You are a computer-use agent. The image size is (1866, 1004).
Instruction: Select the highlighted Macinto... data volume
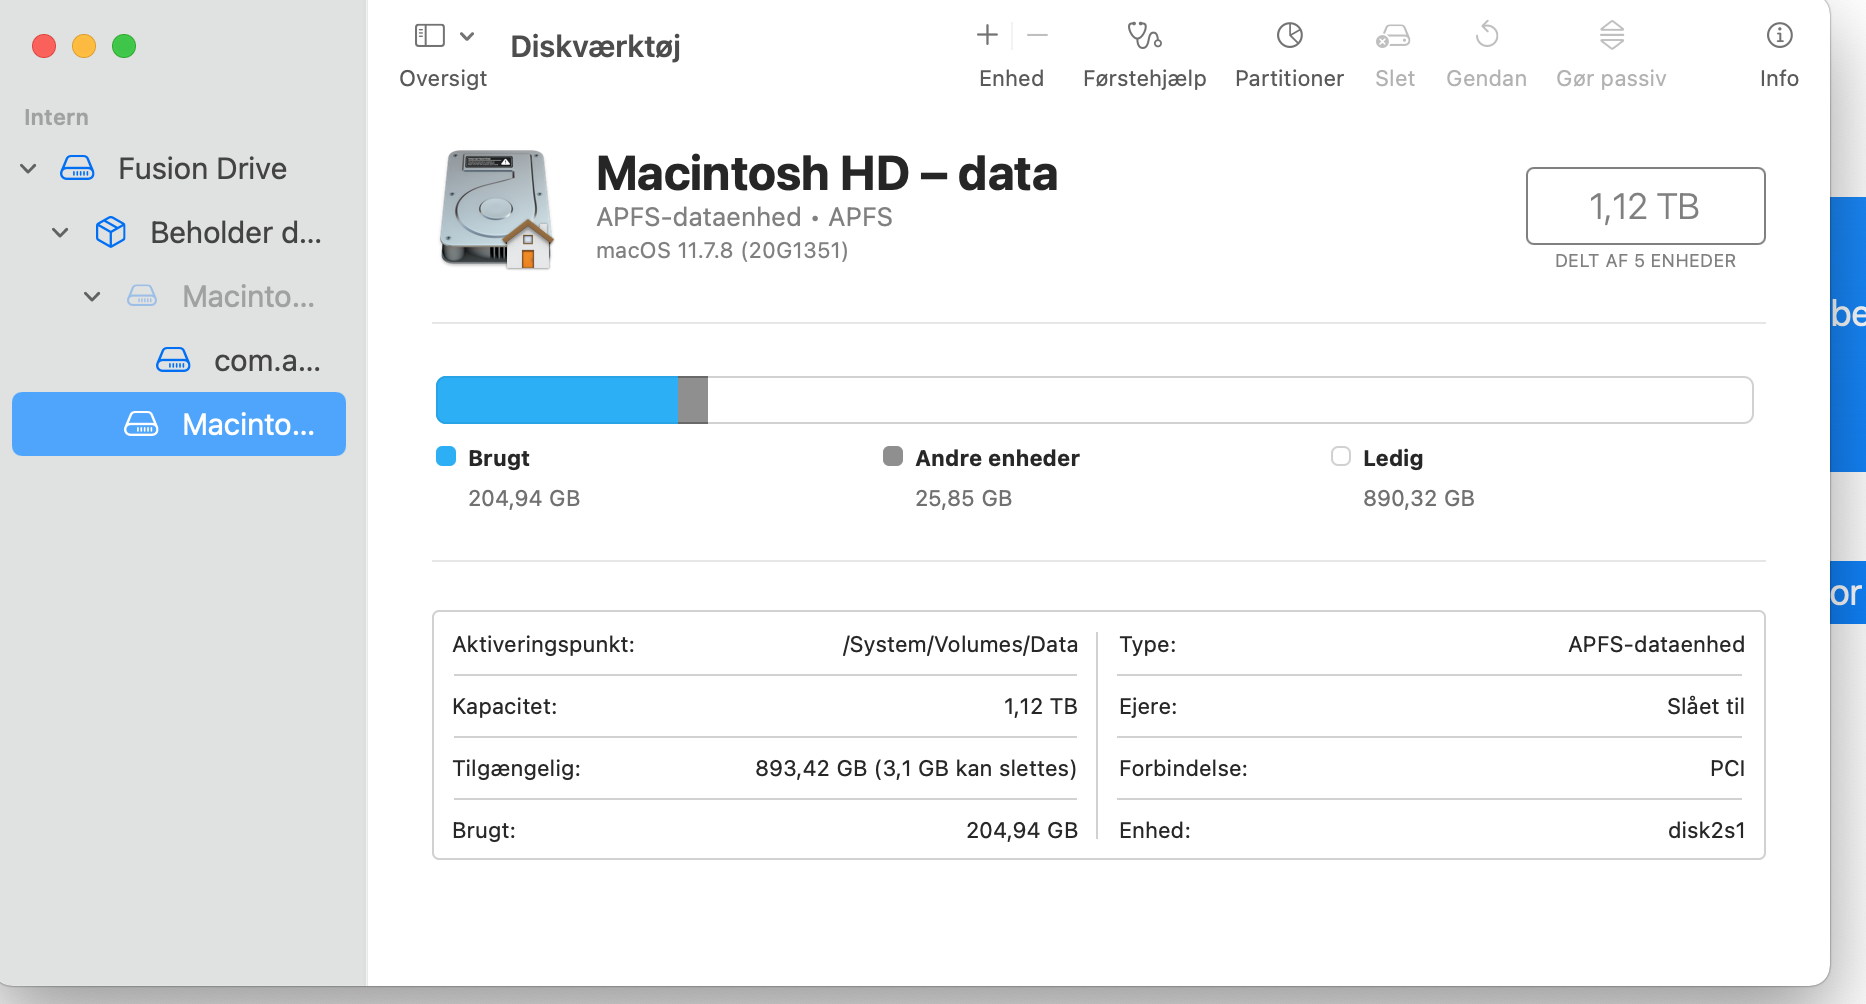point(179,424)
